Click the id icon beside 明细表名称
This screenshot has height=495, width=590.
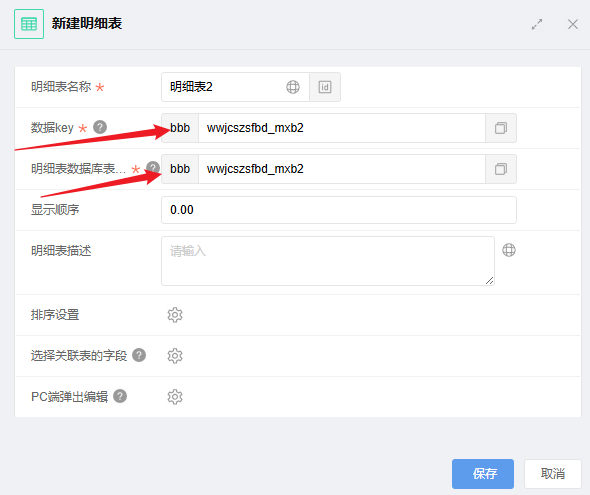pyautogui.click(x=325, y=87)
